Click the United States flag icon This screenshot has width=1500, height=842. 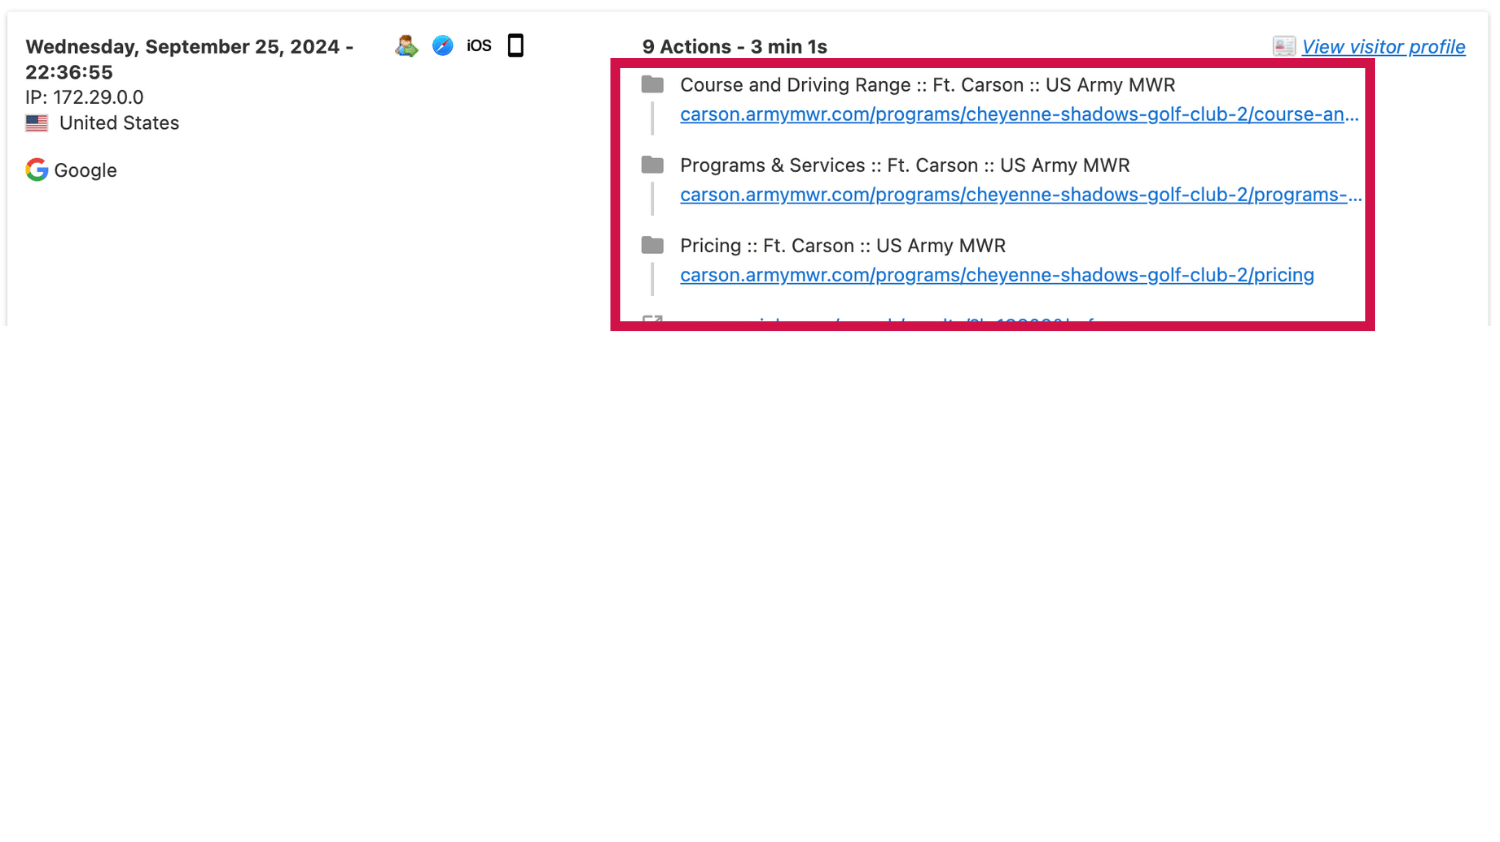[x=37, y=123]
